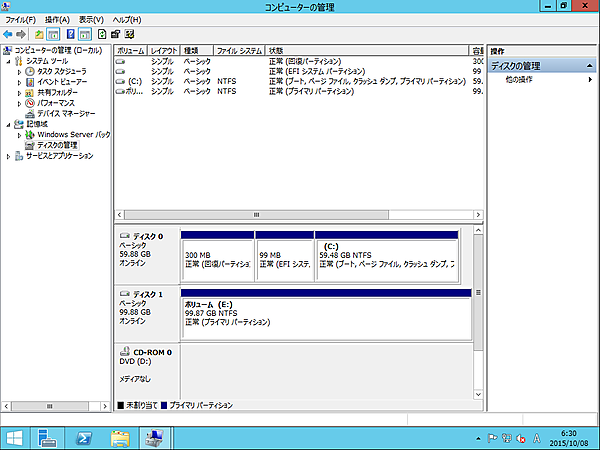Screen dimensions: 600x450
Task: Toggle the Show/Hide Console Tree icon
Action: (53, 34)
